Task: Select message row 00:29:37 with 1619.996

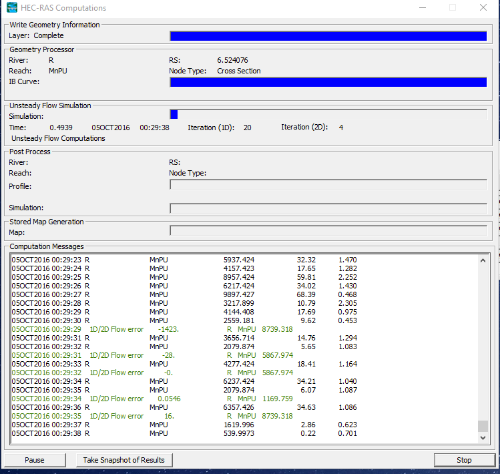Action: 184,425
